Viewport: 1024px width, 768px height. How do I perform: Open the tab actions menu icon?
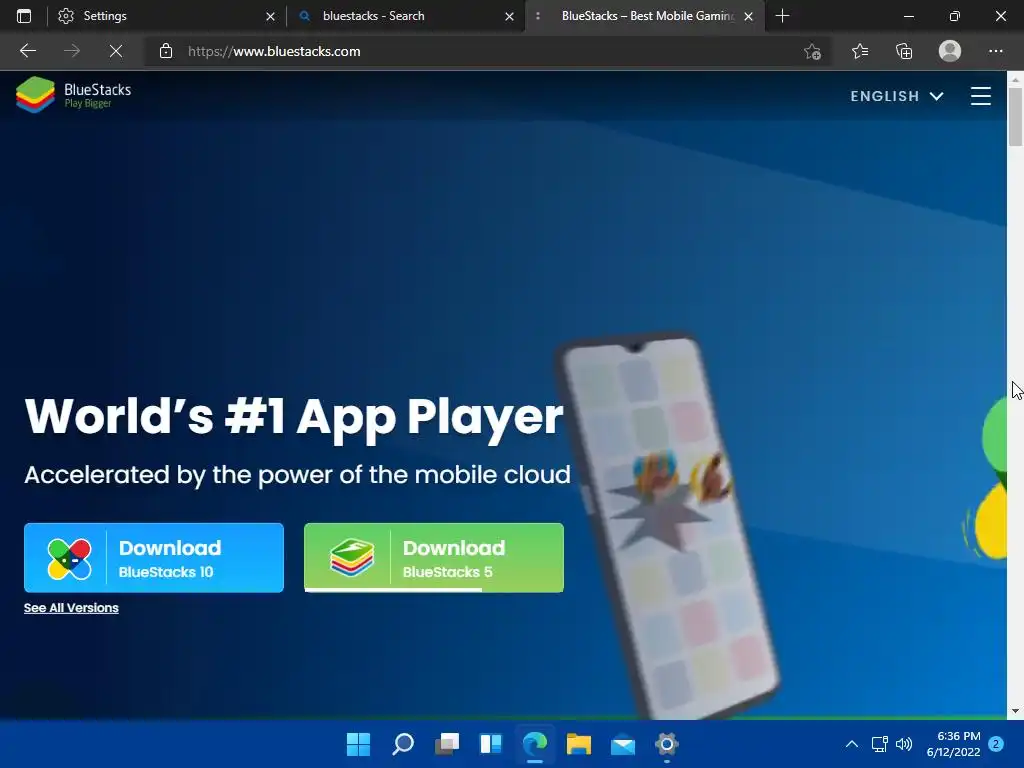(24, 16)
